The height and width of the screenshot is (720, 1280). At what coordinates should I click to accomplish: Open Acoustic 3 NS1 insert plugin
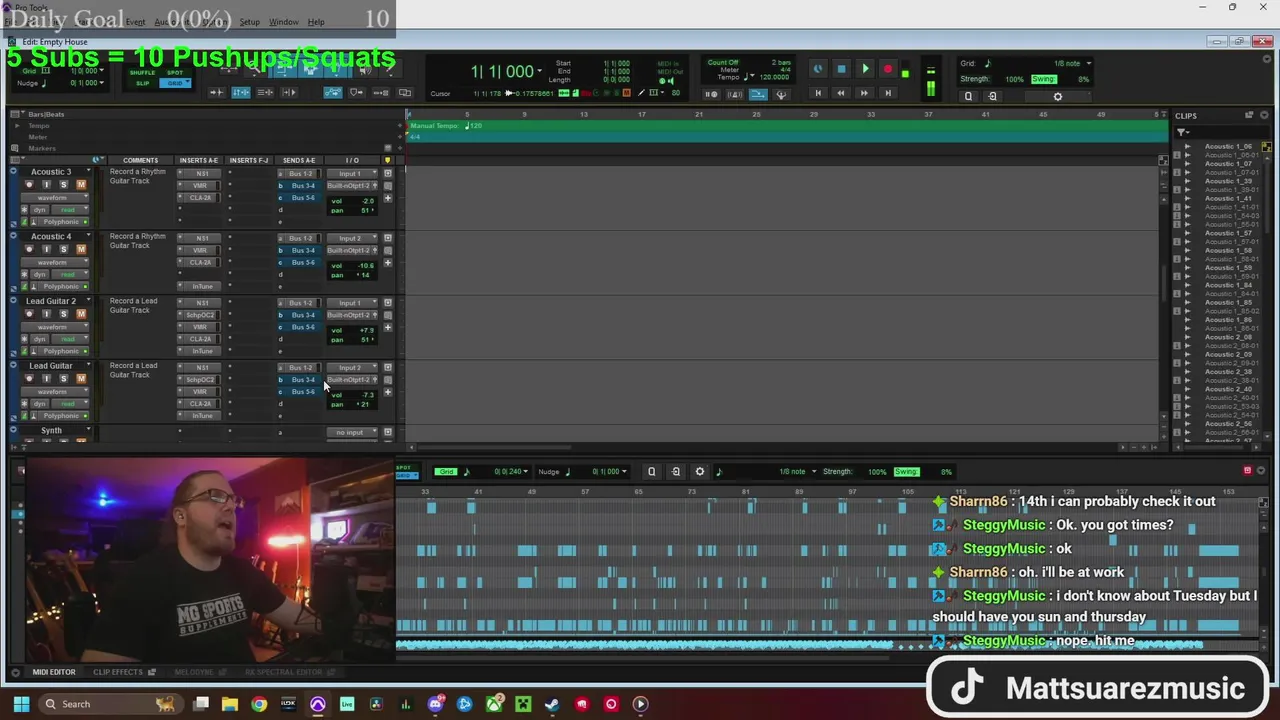coord(201,174)
